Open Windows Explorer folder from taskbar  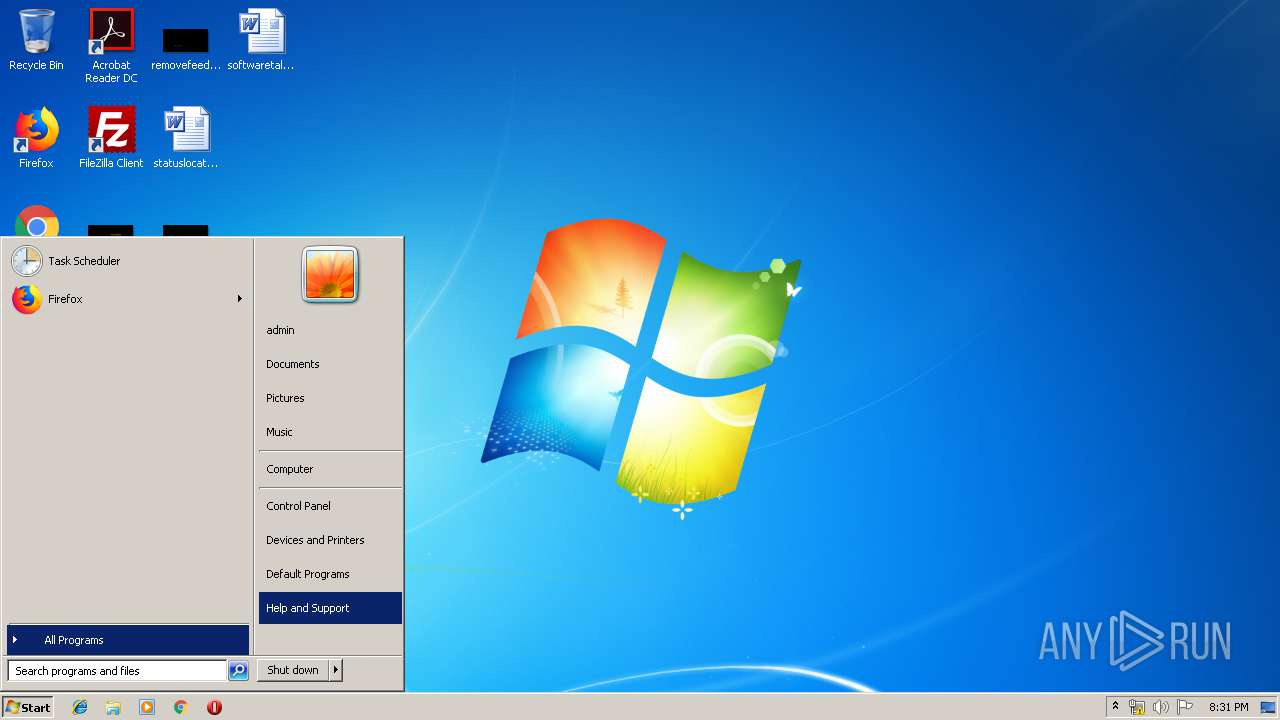(113, 707)
